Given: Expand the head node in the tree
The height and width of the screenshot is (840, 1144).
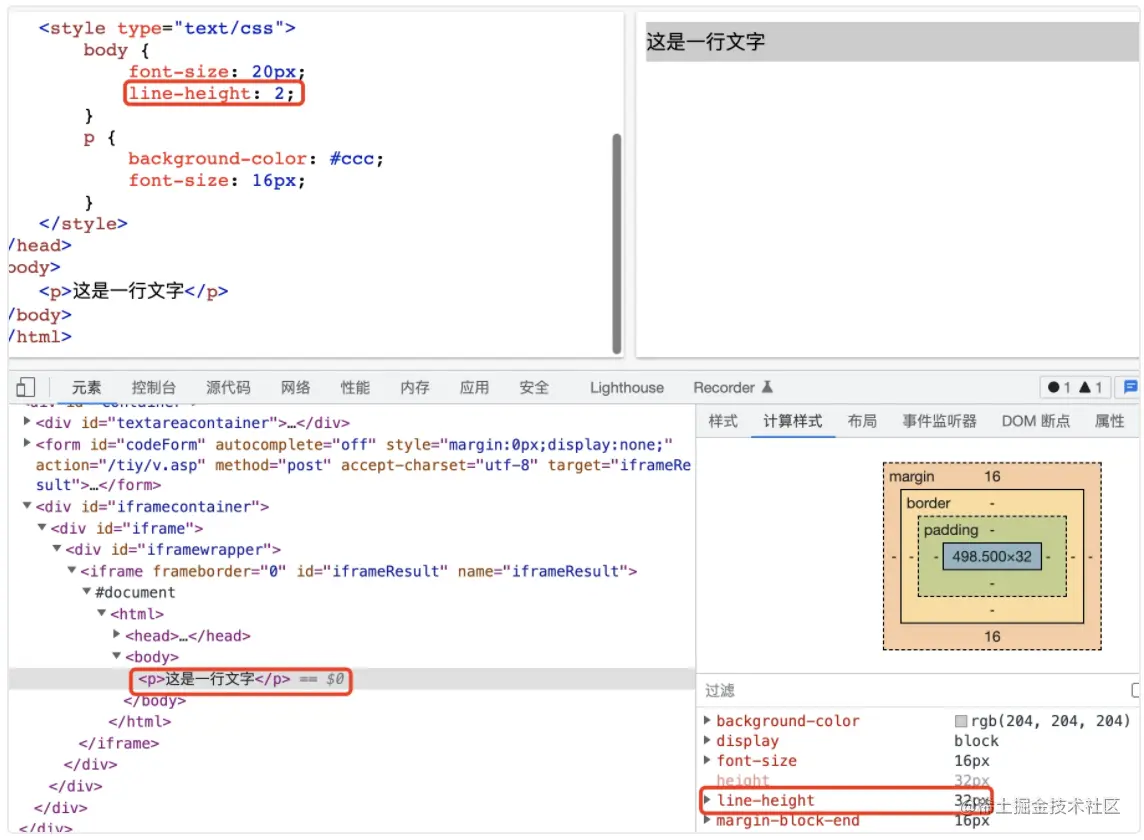Looking at the screenshot, I should 117,634.
